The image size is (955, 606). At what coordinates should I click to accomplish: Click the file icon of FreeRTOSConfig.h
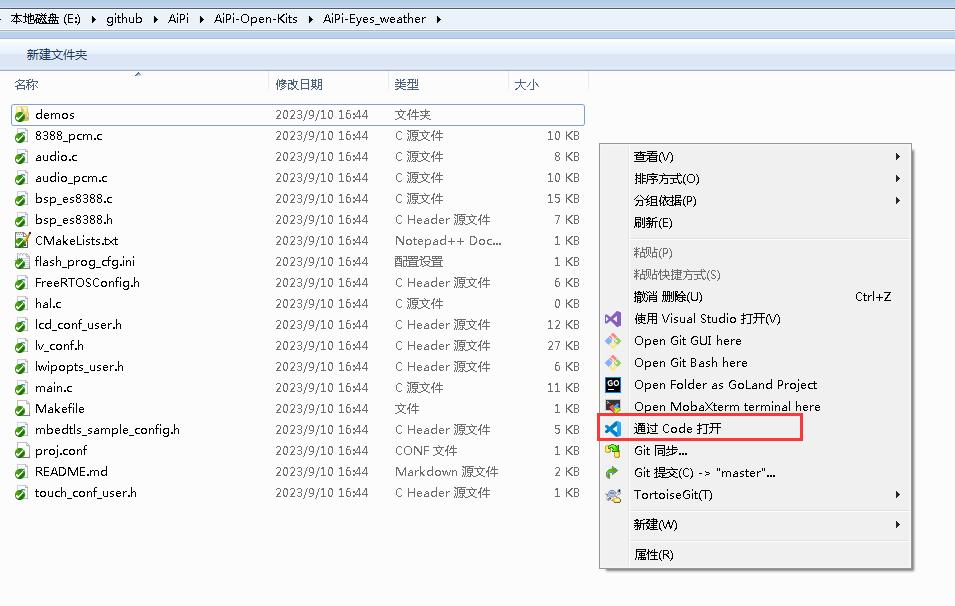pos(22,283)
